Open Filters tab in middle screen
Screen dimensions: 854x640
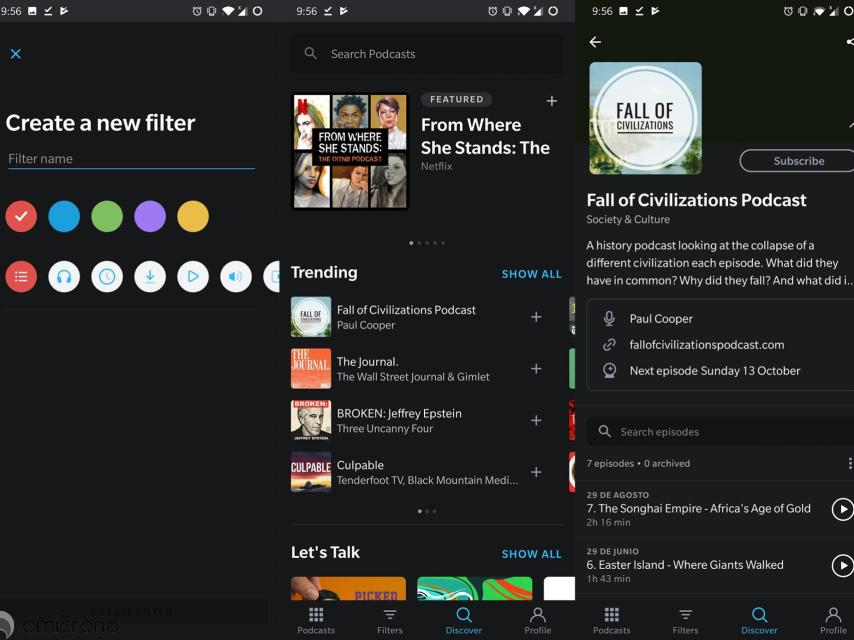coord(390,620)
